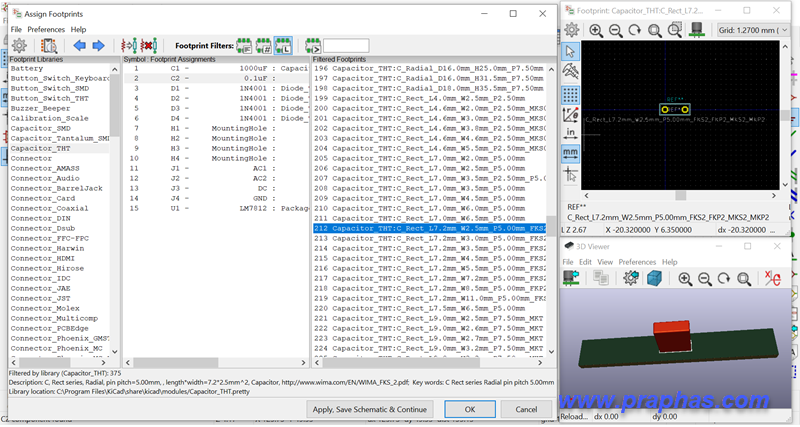The image size is (800, 427).
Task: Open the Grid size dropdown
Action: (757, 31)
